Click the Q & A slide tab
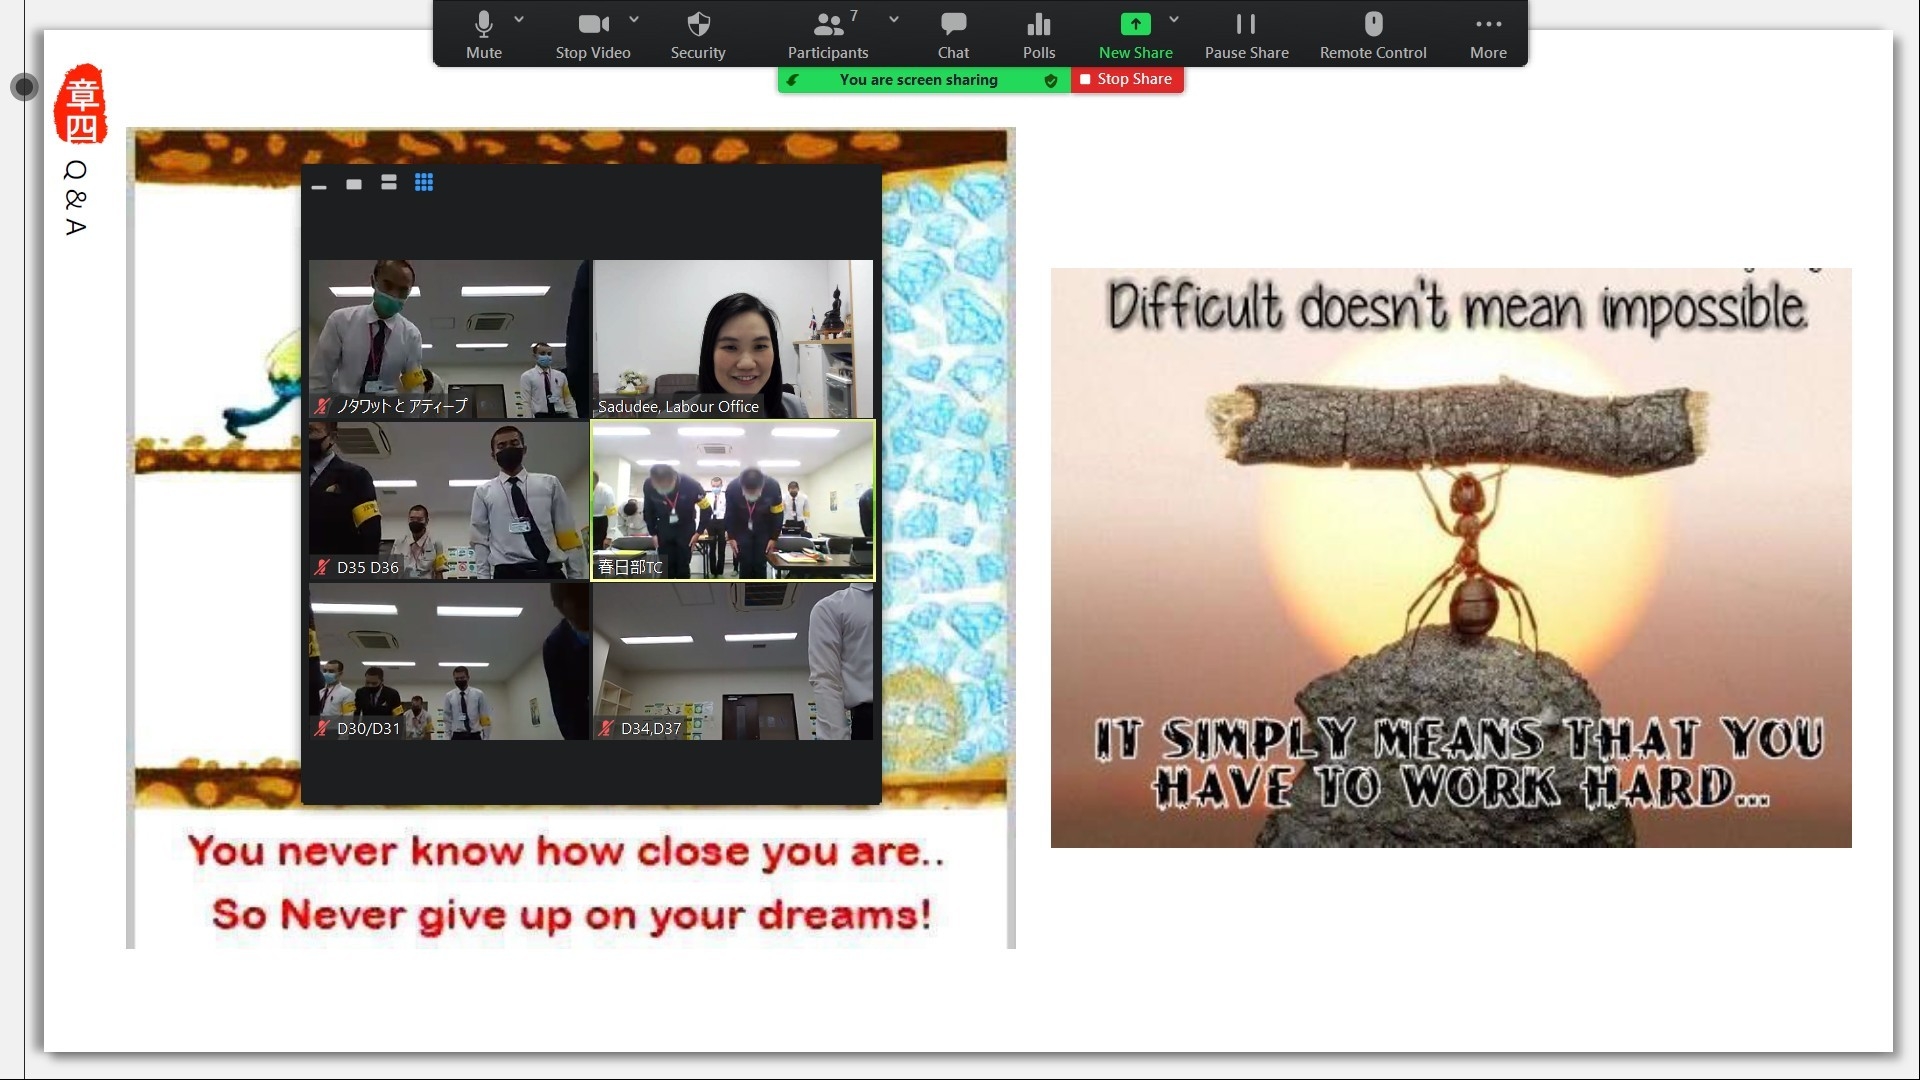The image size is (1920, 1080). 76,197
